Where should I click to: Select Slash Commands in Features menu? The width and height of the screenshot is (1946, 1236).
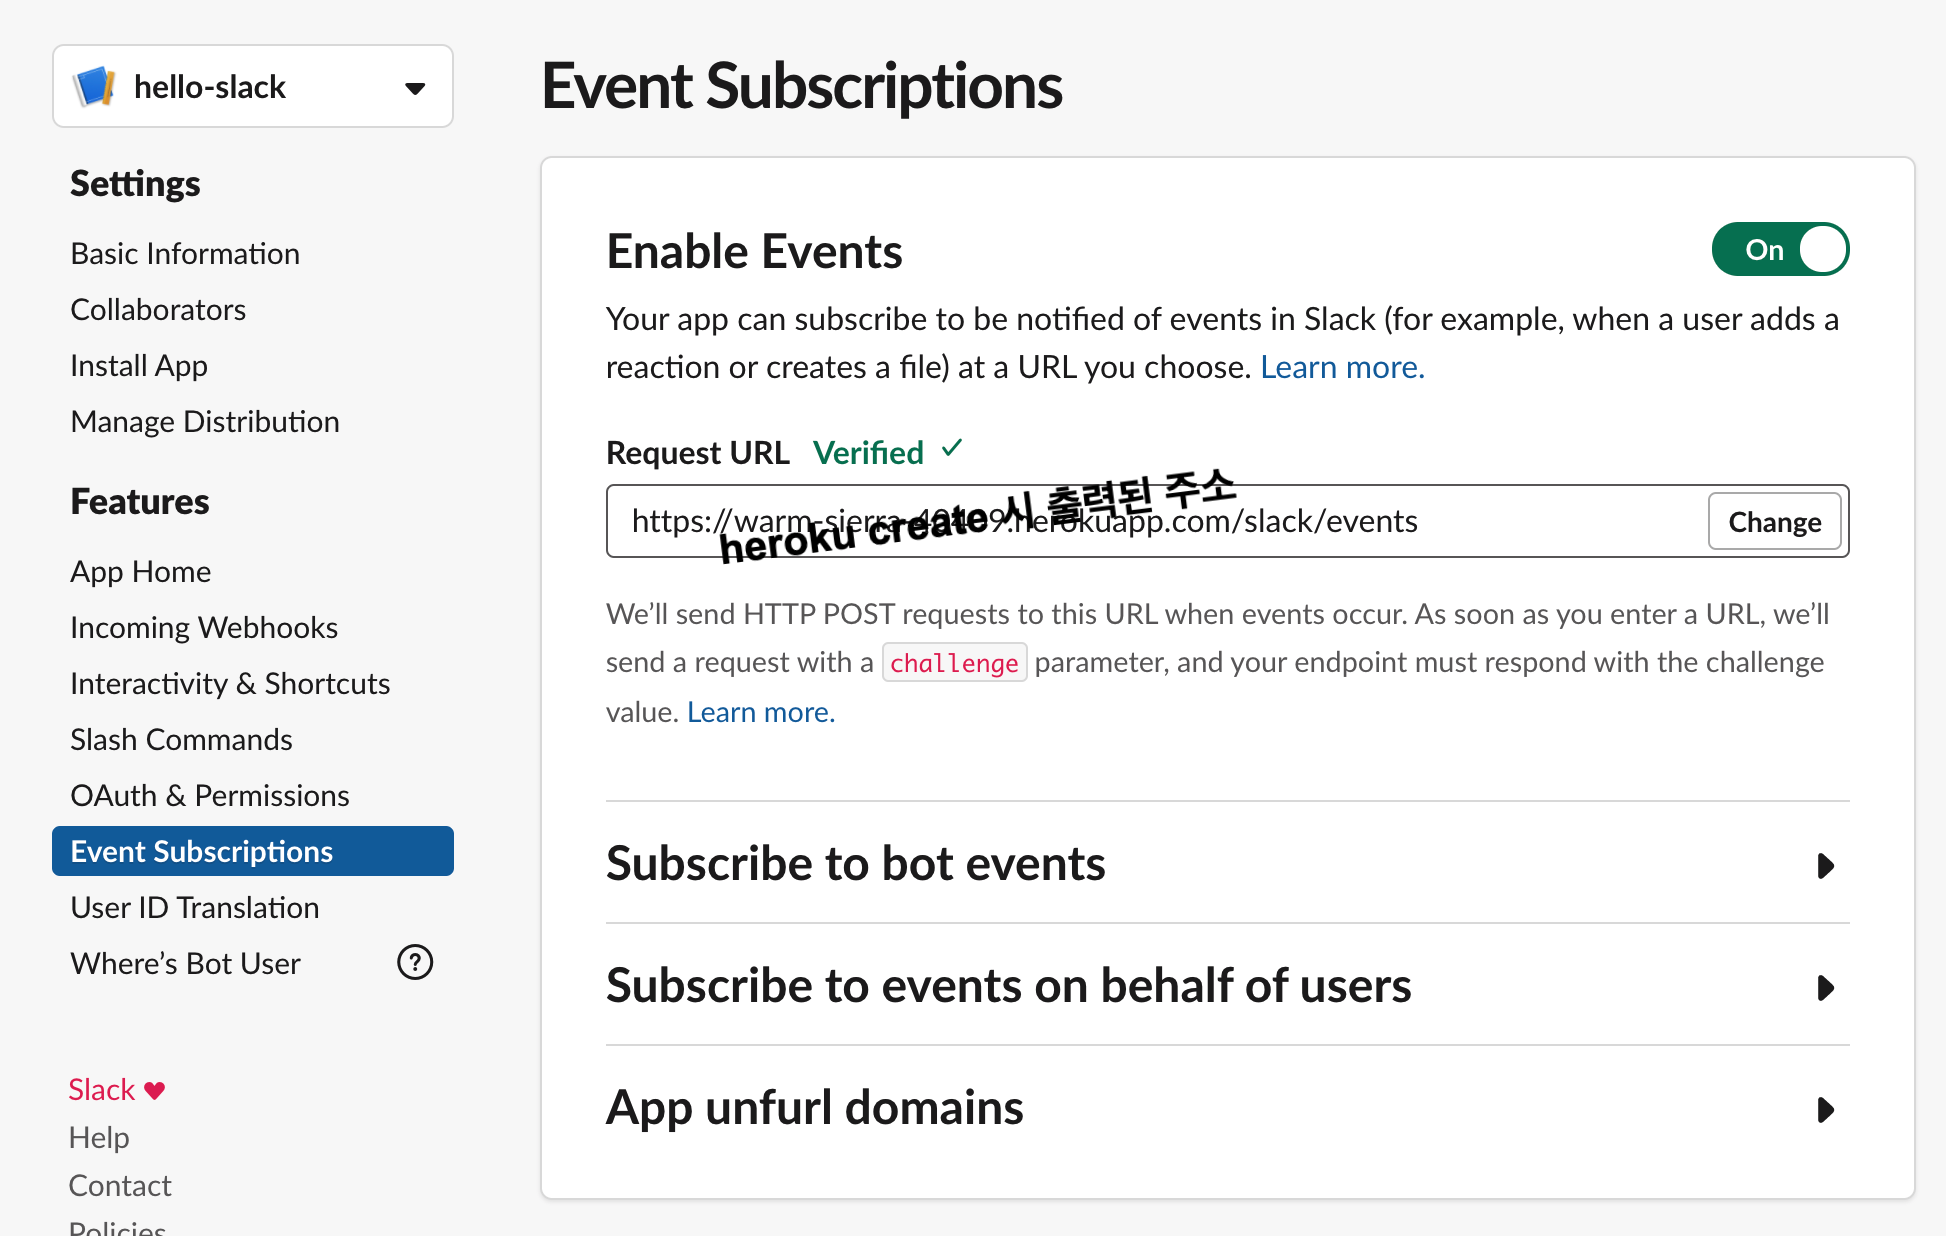click(181, 740)
